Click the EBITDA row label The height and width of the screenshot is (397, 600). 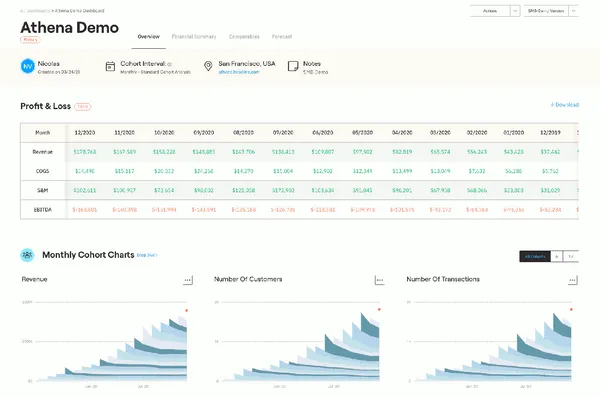[42, 210]
